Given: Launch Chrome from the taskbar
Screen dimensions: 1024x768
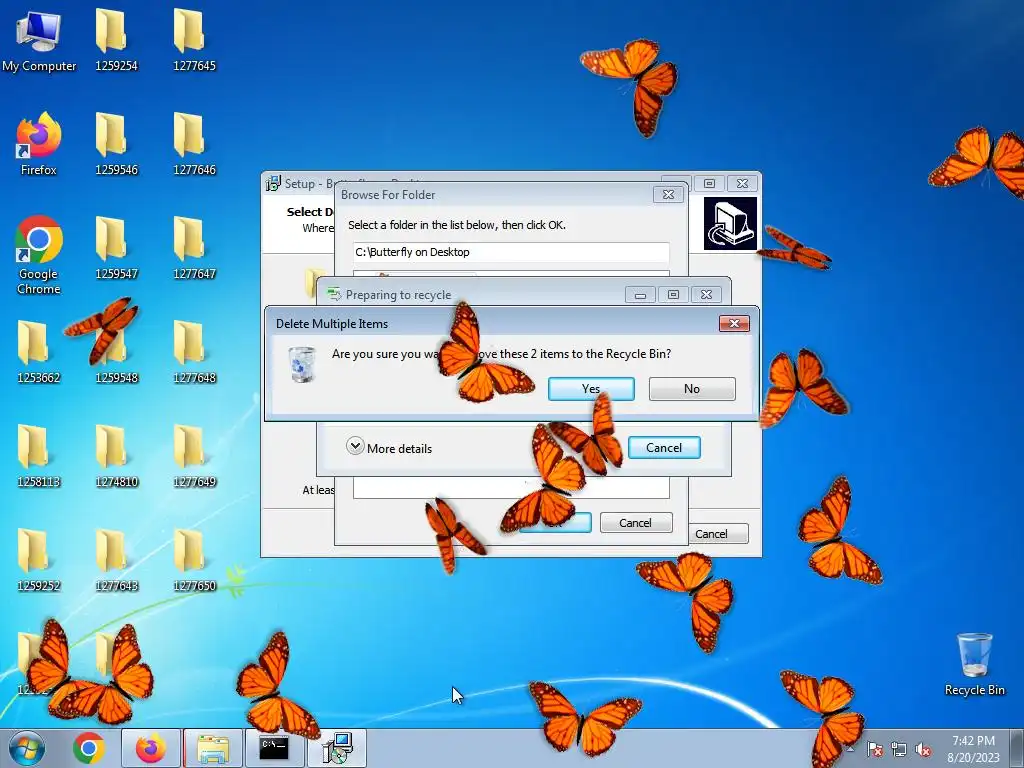Looking at the screenshot, I should [89, 748].
